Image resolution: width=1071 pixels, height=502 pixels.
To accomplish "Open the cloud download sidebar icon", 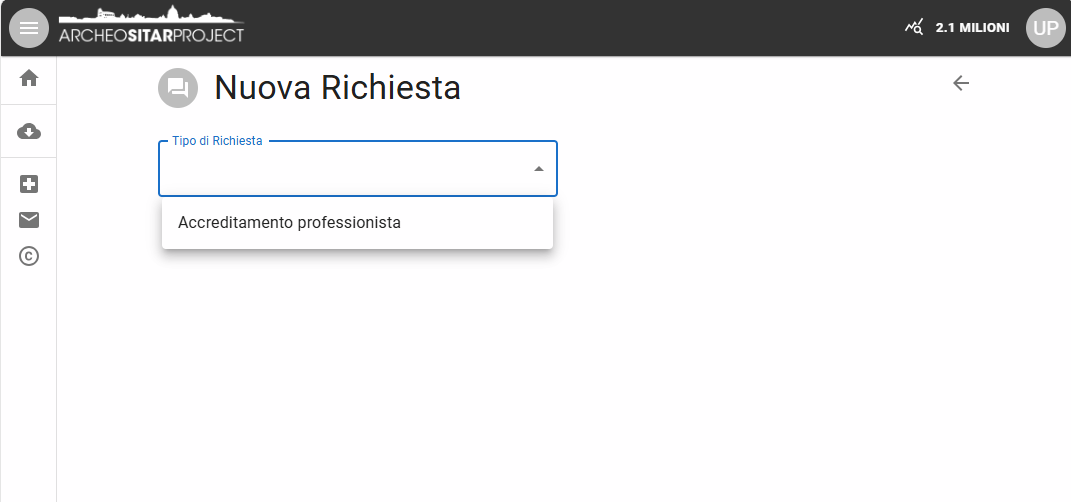I will pyautogui.click(x=29, y=131).
